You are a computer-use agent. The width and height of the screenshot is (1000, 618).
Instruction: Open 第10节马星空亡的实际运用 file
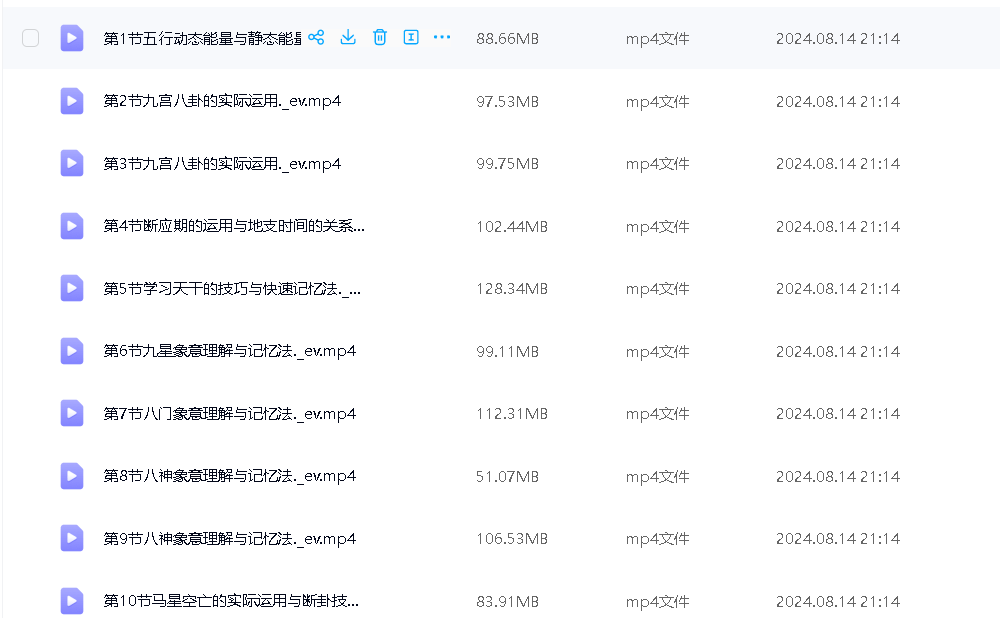point(231,601)
